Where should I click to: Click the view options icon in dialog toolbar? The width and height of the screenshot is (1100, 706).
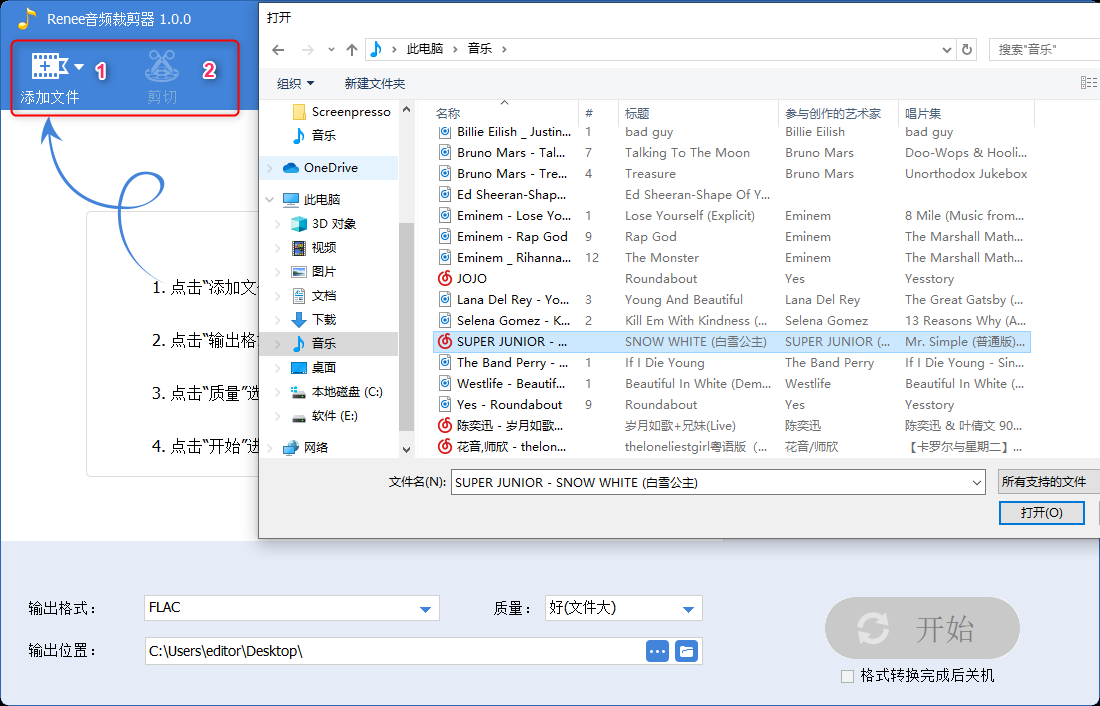1089,83
